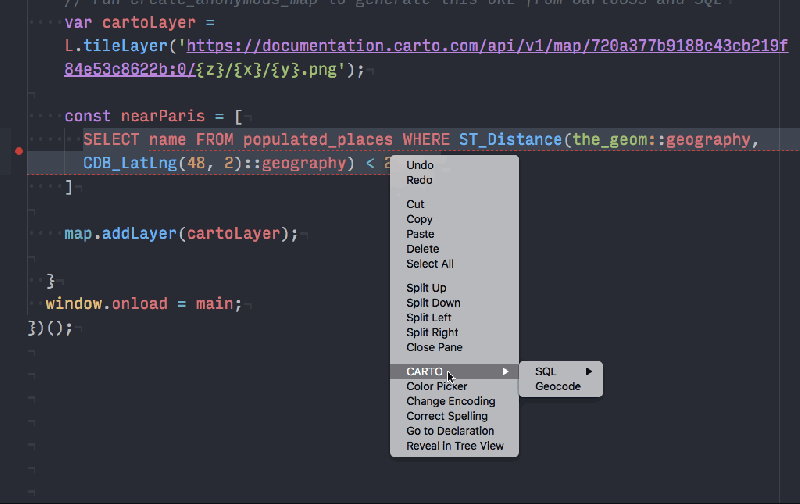
Task: Click the red breakpoint dot in the gutter
Action: [19, 151]
